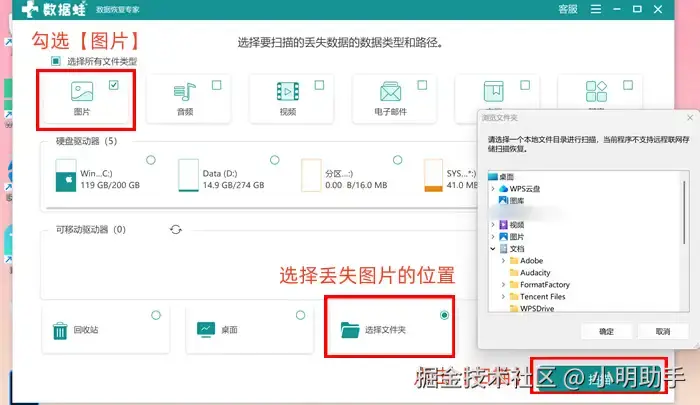Screen dimensions: 700x405
Task: Click the 选择文件夹 folder icon
Action: click(350, 330)
